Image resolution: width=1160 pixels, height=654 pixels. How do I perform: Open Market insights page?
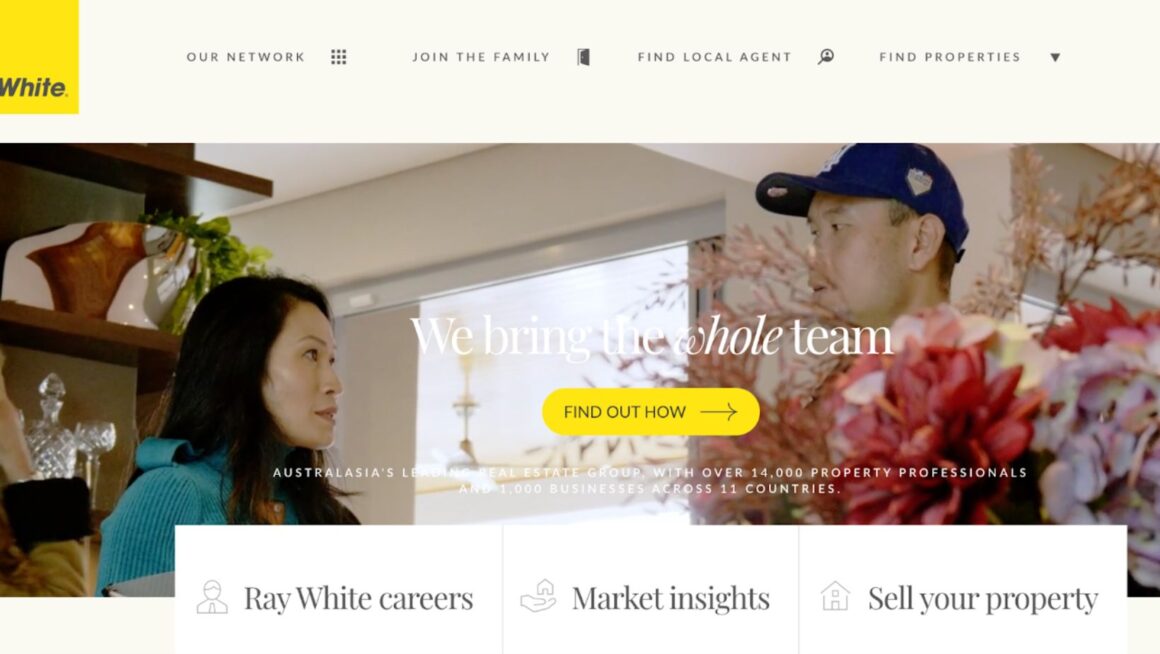click(x=670, y=598)
